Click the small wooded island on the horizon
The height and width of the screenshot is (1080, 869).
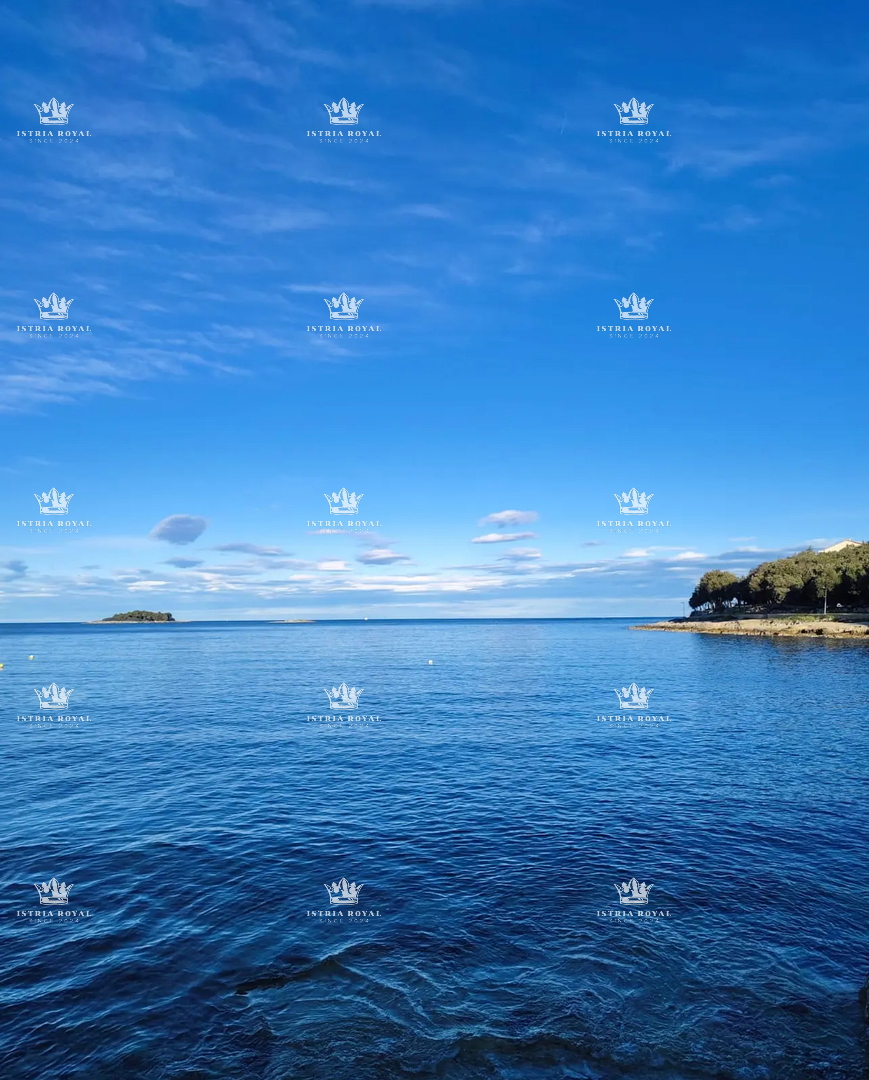pyautogui.click(x=138, y=616)
